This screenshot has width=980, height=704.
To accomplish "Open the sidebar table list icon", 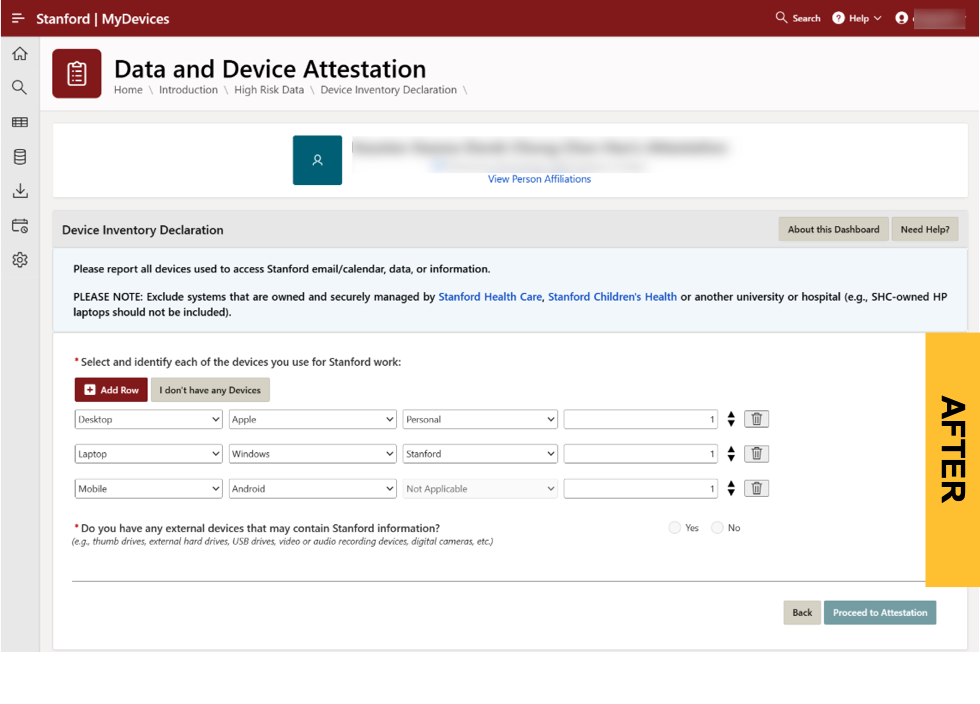I will (20, 122).
